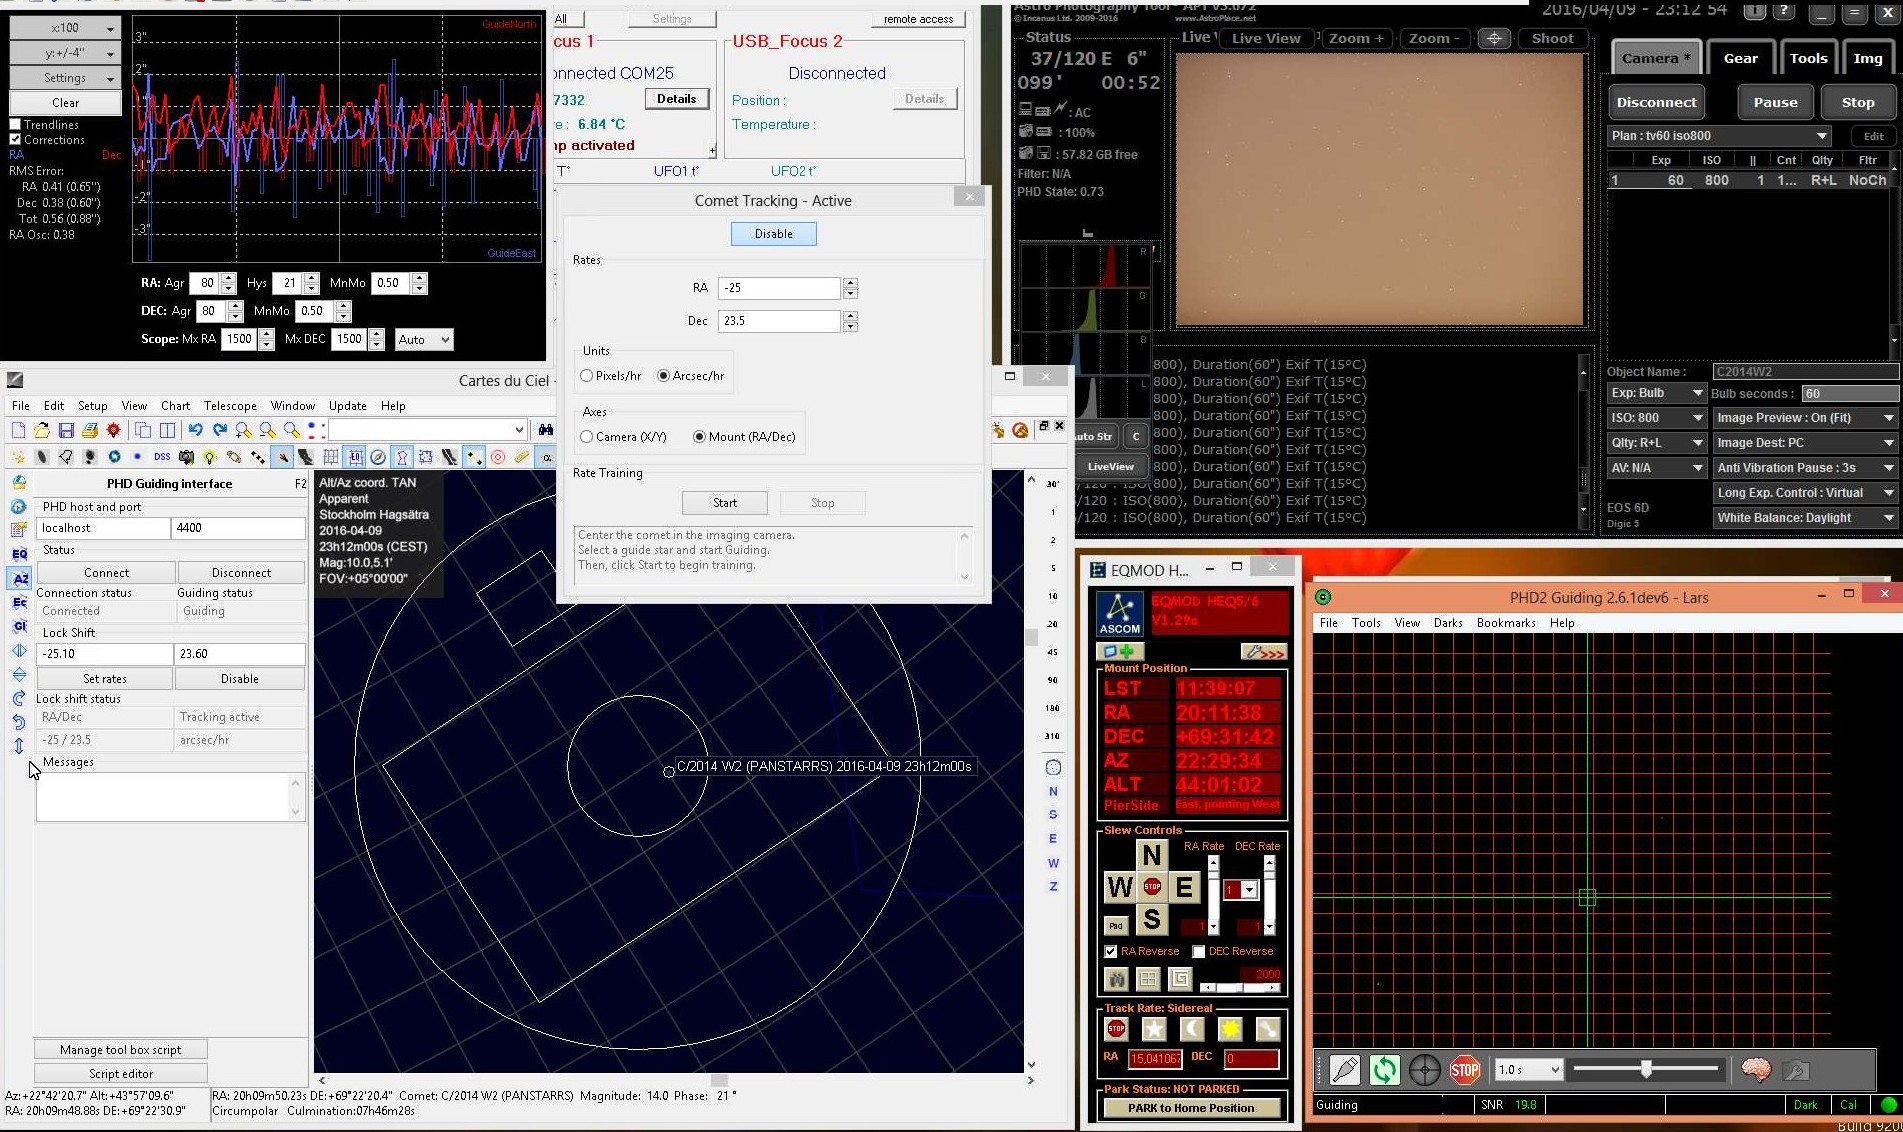Click the camera toolbar icon in Cartes du Ciel
Image resolution: width=1903 pixels, height=1132 pixels.
[186, 457]
